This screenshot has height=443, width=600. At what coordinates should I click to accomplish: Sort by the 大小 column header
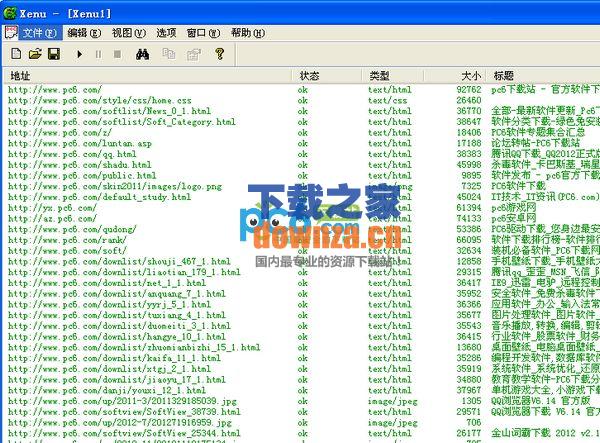click(455, 75)
